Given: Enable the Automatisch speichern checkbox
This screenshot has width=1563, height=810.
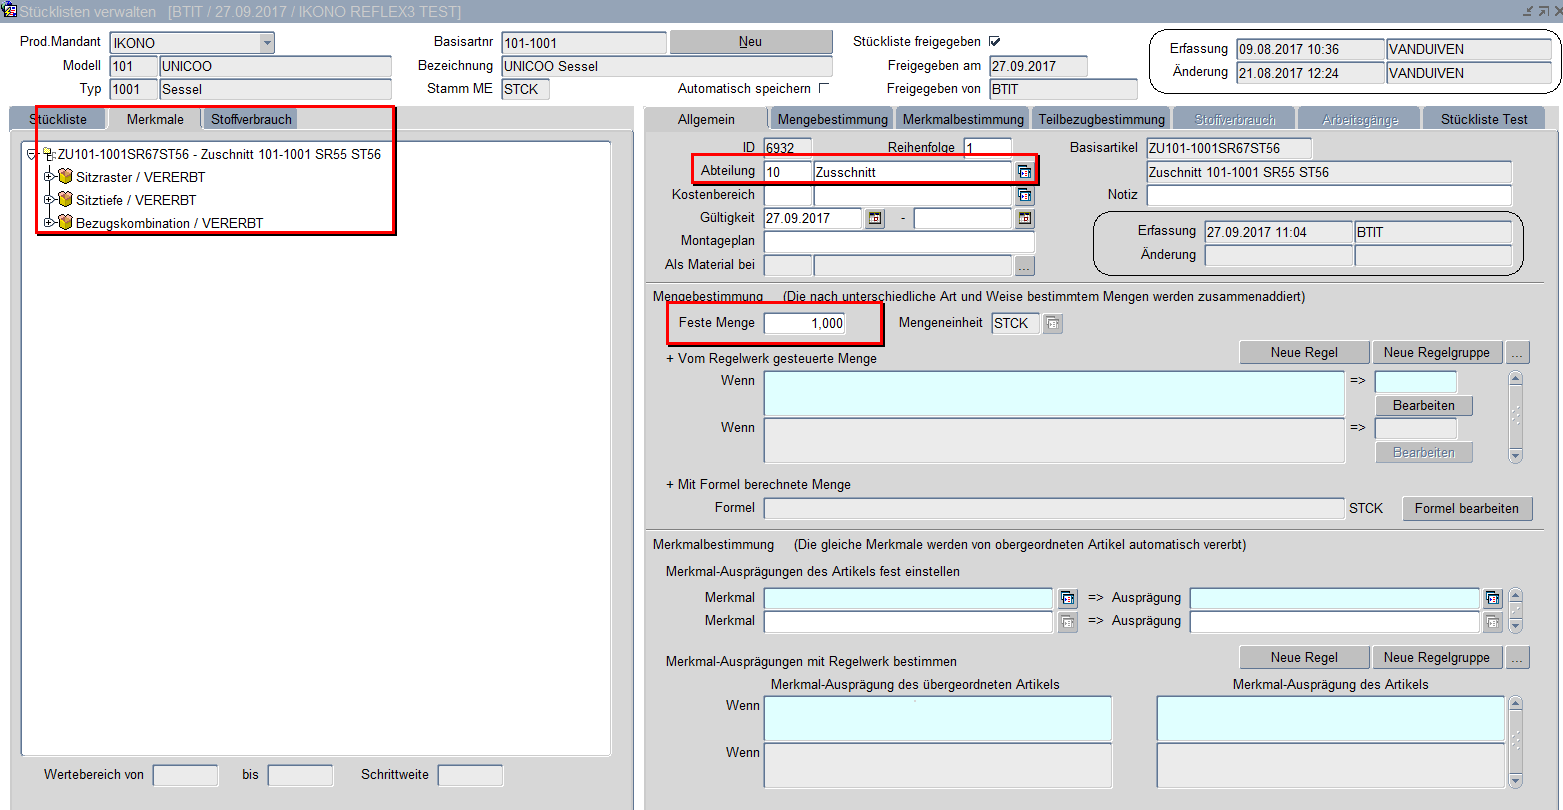Looking at the screenshot, I should pos(824,88).
